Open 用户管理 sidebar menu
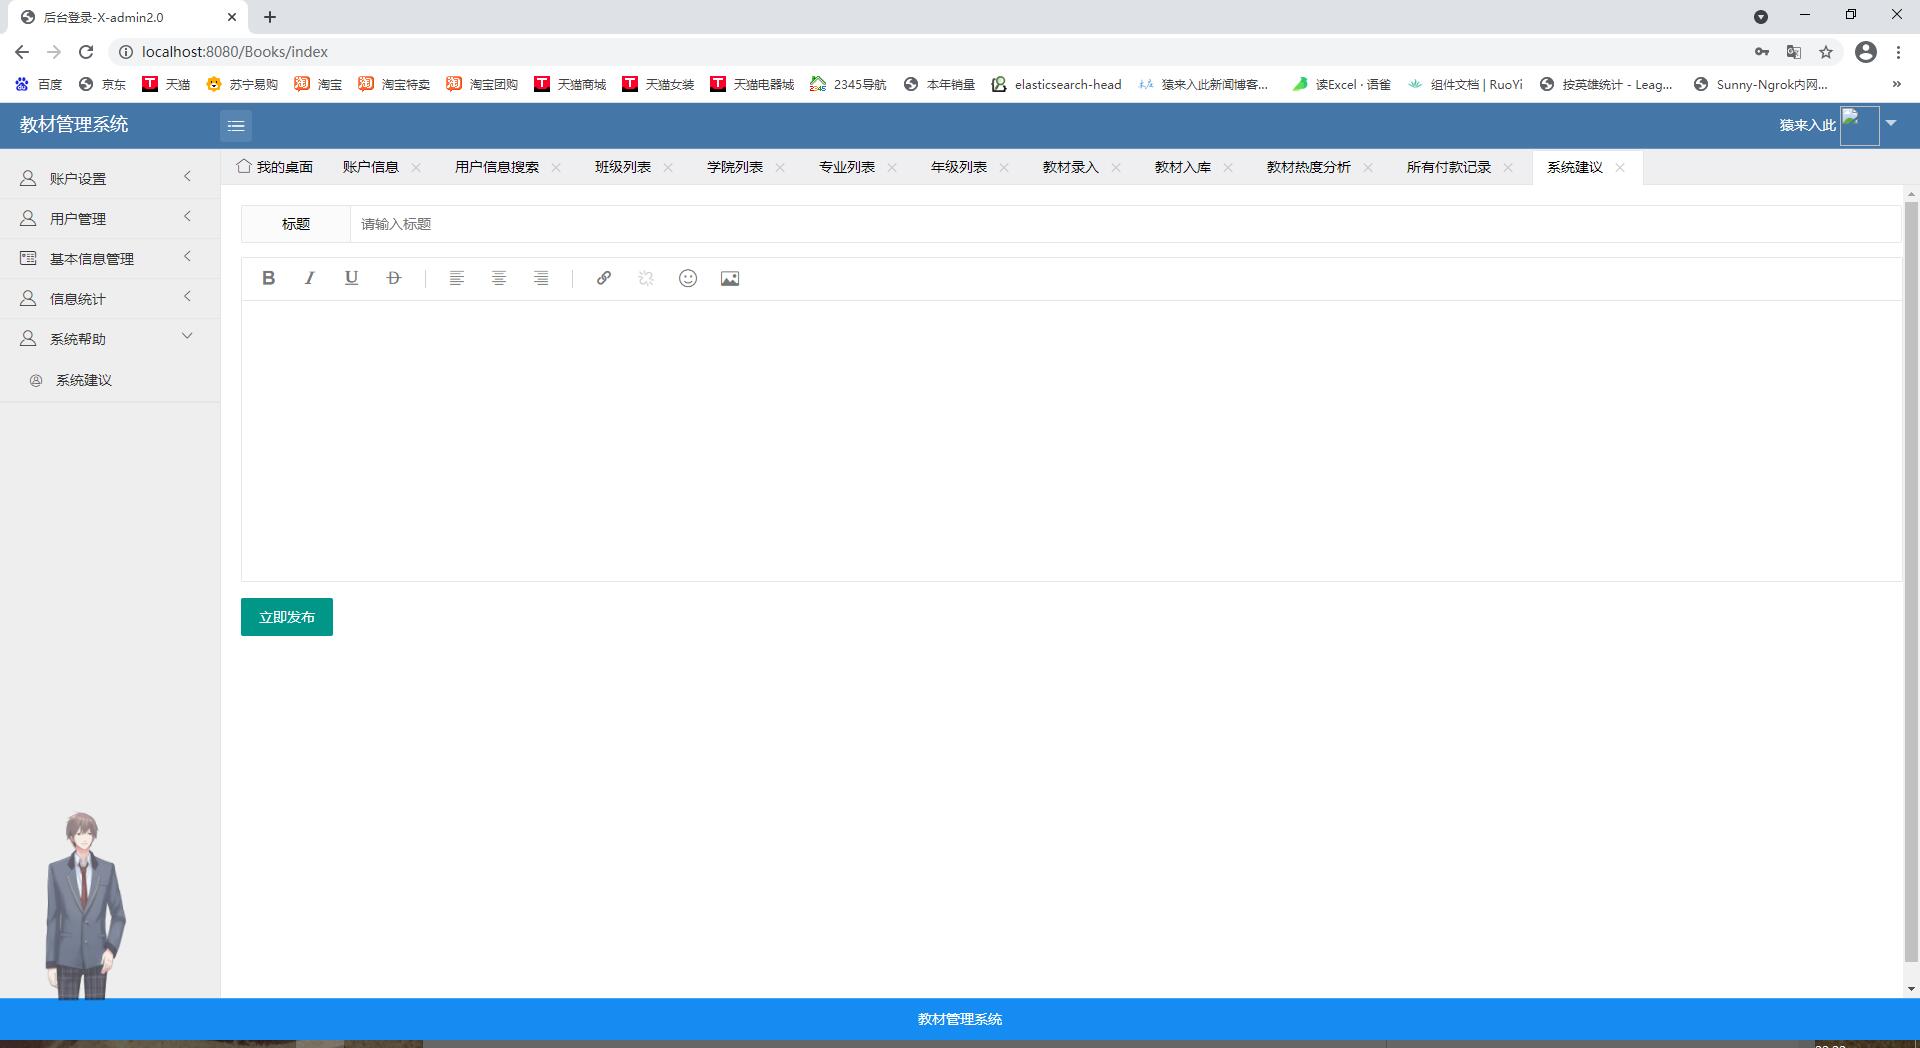Screen dimensions: 1920x1048 coord(110,218)
